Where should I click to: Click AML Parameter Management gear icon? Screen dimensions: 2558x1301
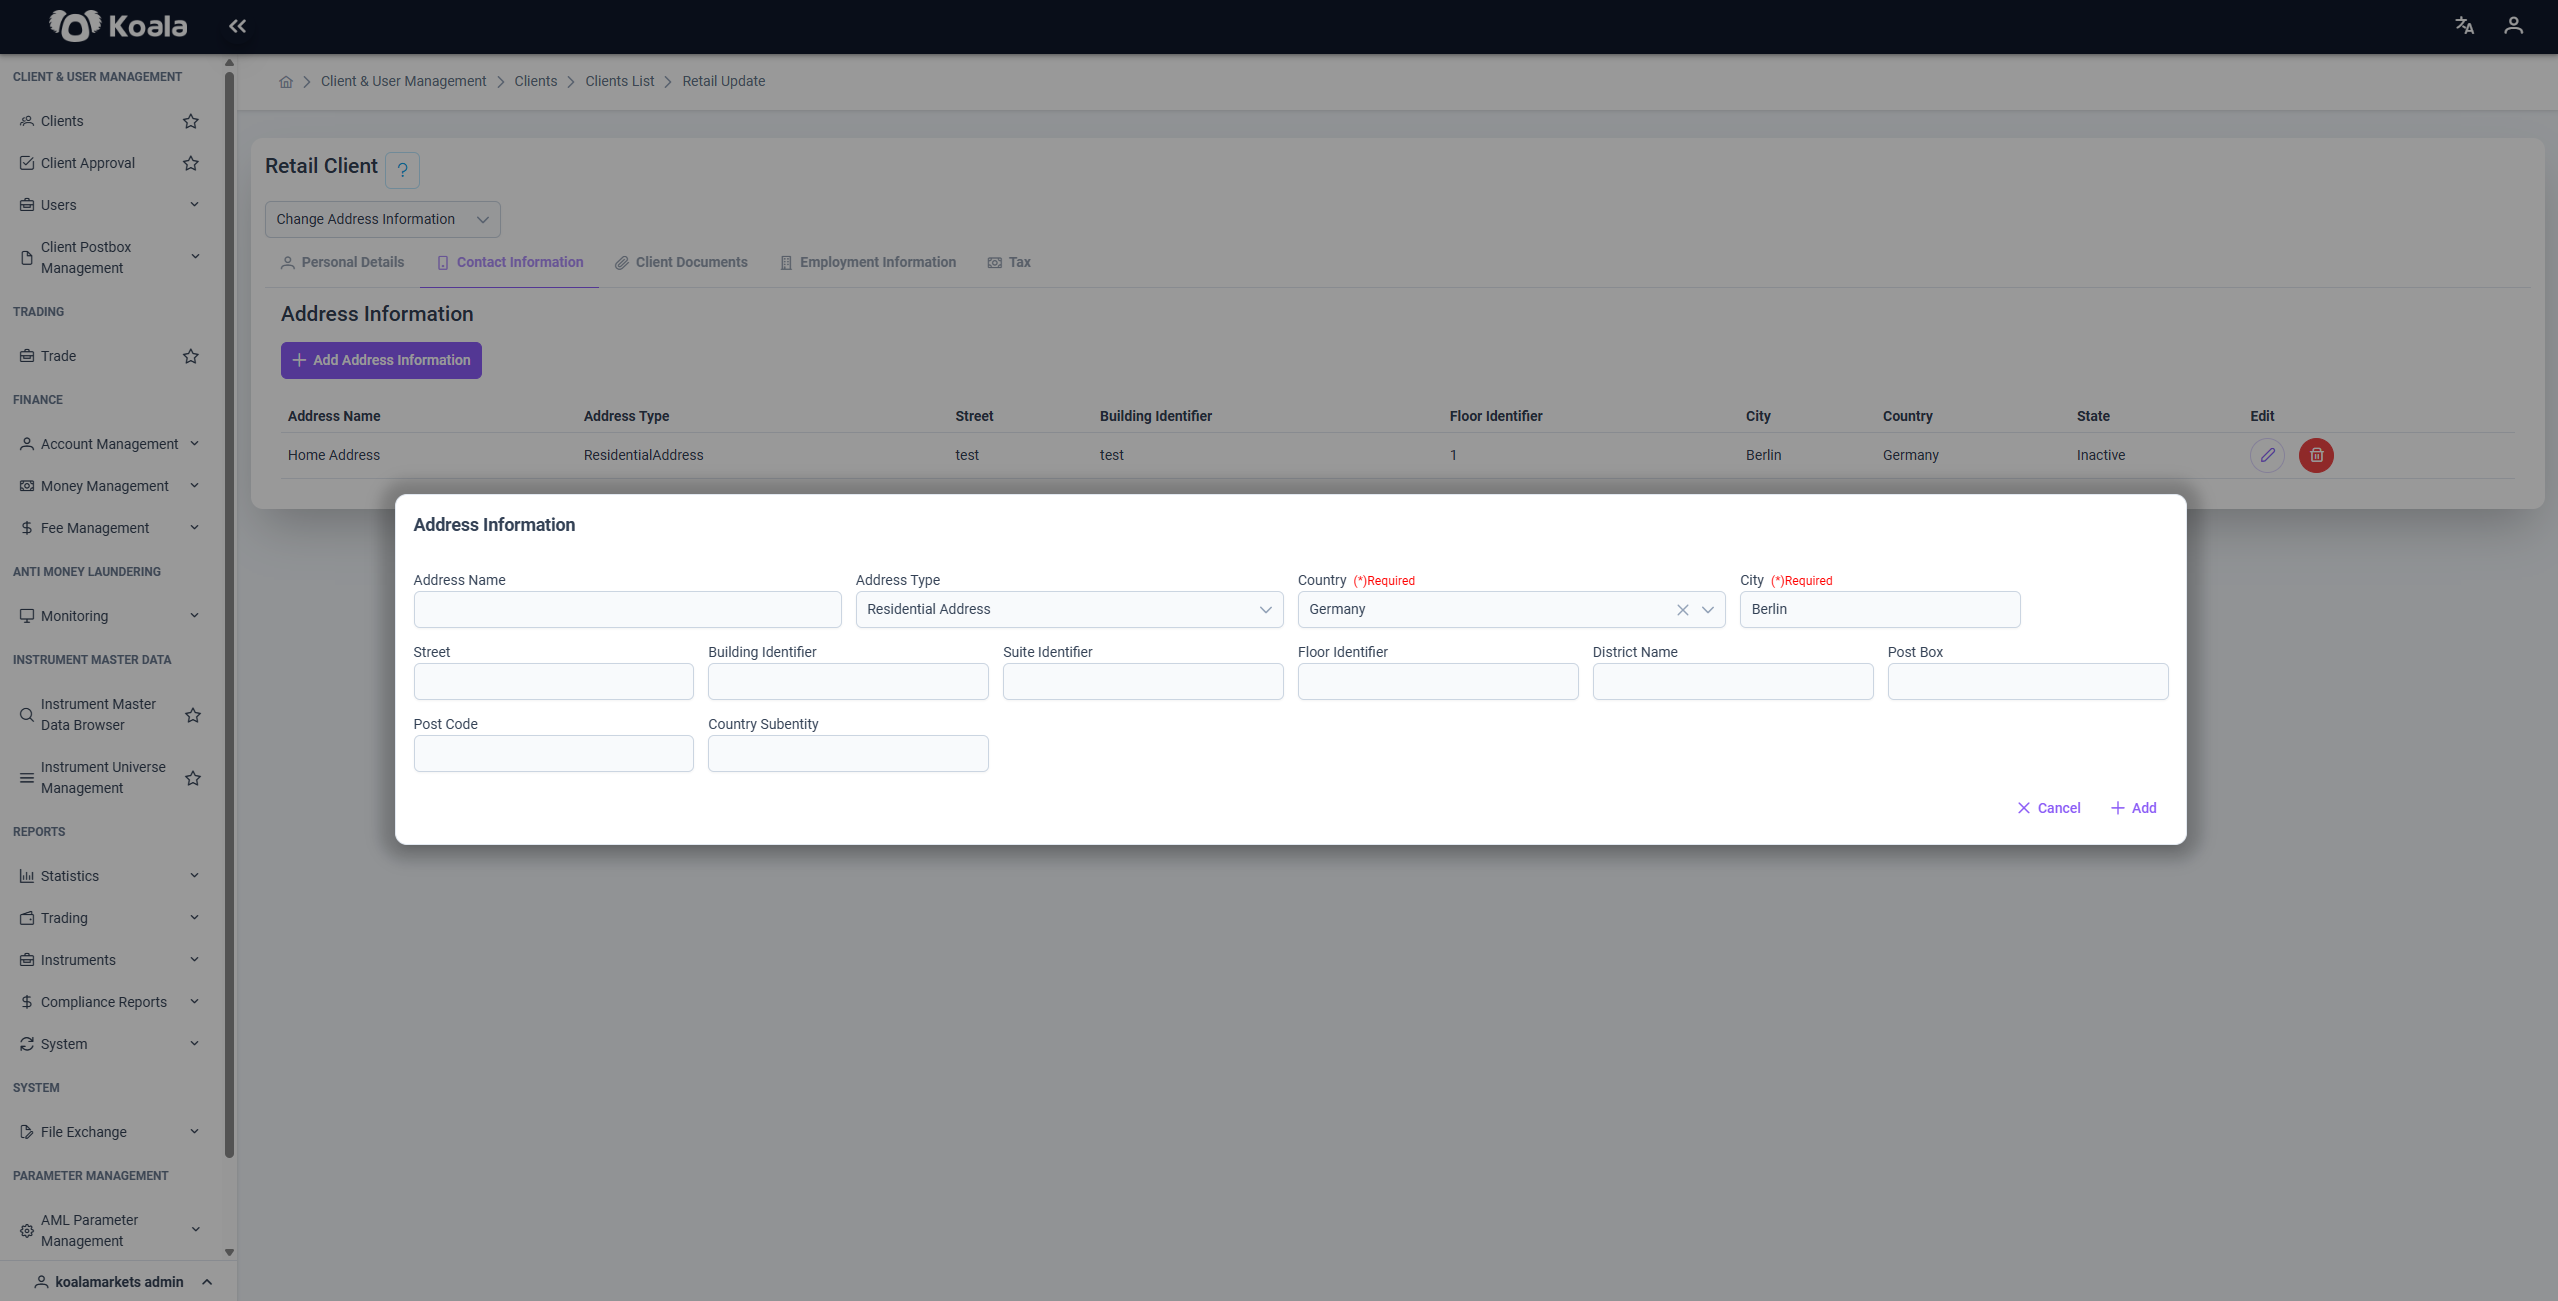[x=27, y=1231]
